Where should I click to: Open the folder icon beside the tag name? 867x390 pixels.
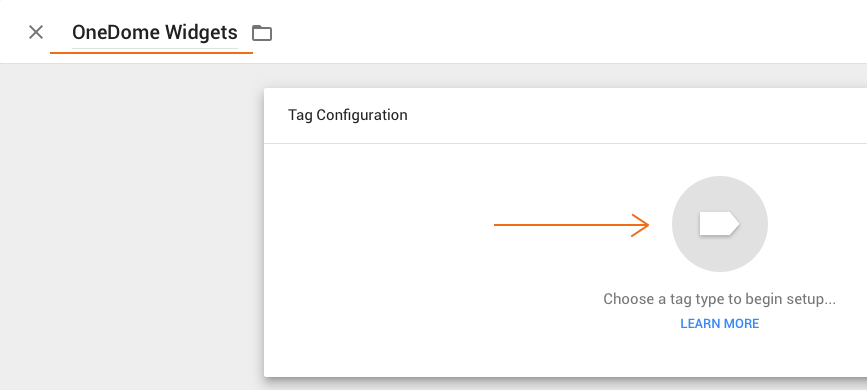[262, 33]
